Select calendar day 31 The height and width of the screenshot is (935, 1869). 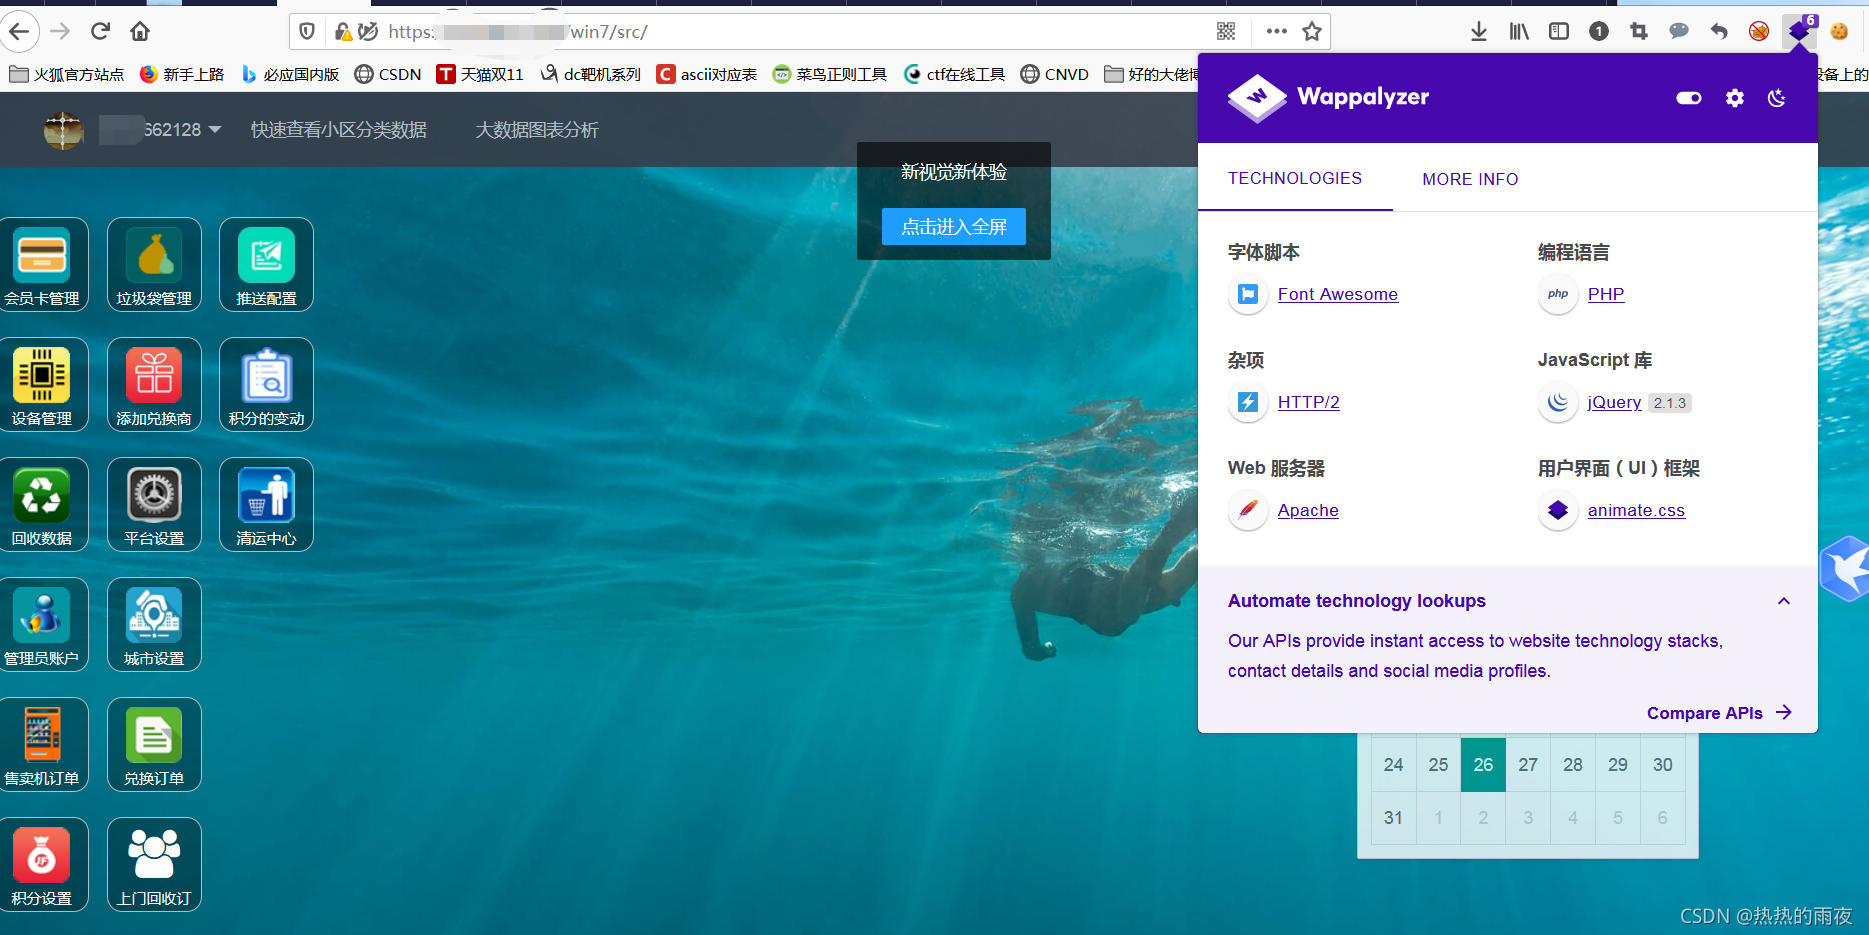click(x=1393, y=818)
